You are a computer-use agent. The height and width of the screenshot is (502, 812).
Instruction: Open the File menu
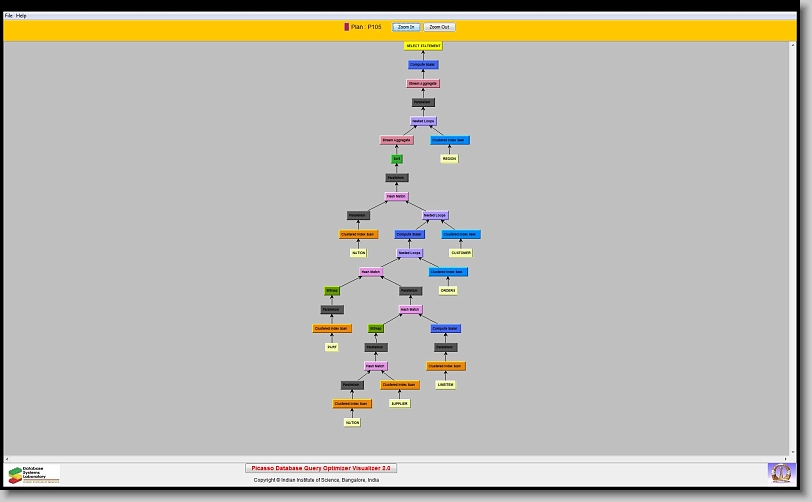point(9,16)
